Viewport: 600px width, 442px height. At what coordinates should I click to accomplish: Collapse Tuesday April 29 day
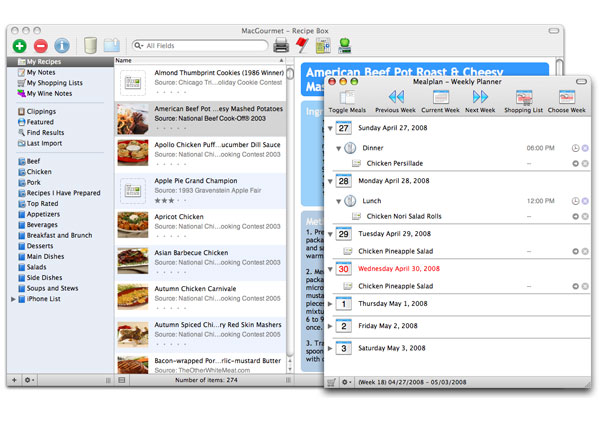(330, 234)
